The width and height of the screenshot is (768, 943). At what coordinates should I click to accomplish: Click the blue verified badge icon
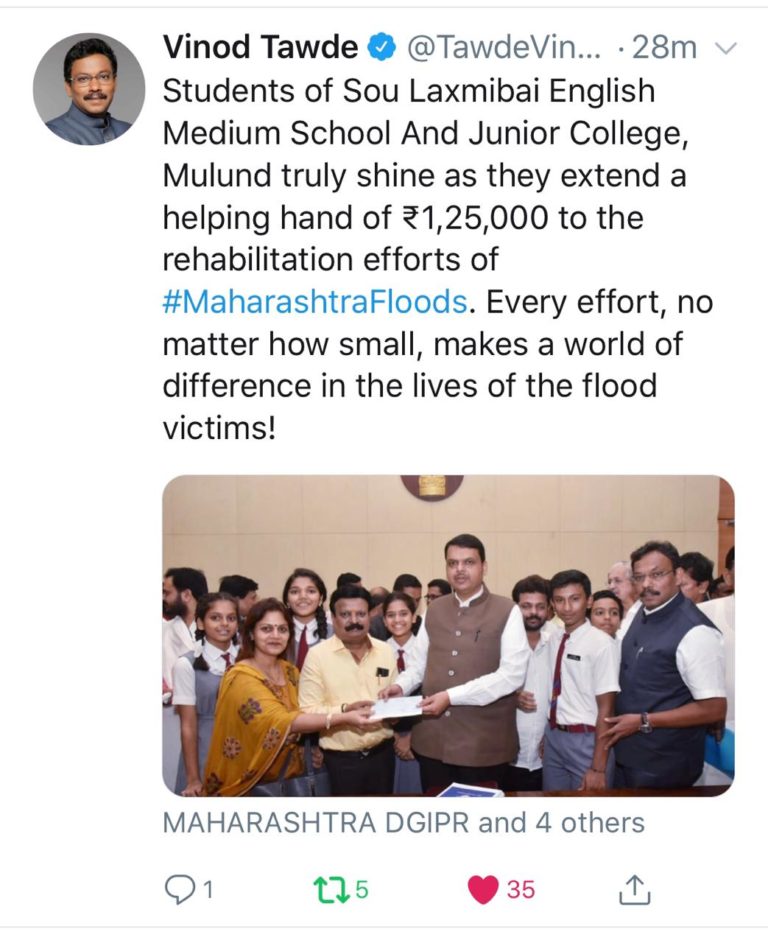pos(382,48)
